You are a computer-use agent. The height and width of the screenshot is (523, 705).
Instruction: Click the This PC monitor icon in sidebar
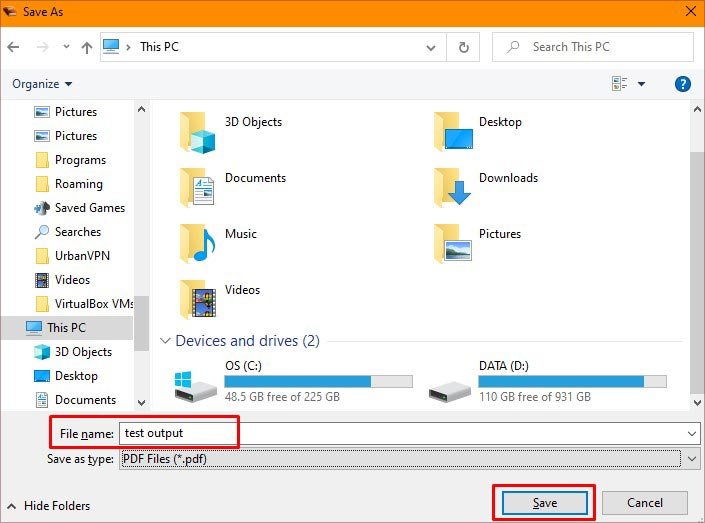34,328
